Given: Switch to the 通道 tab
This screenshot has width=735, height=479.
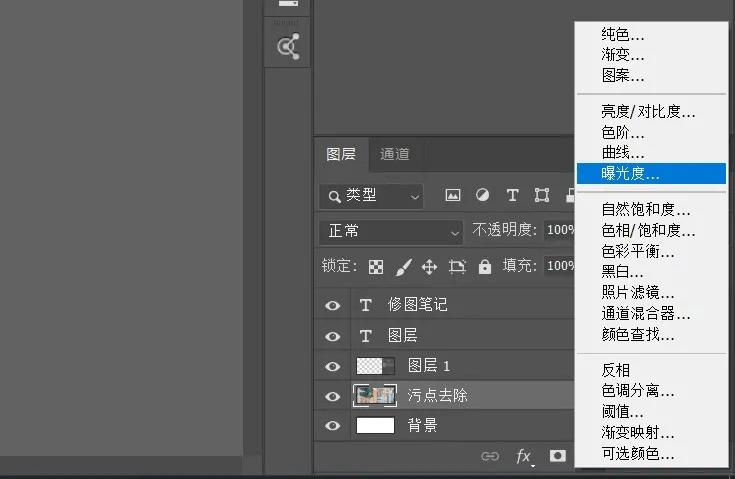Looking at the screenshot, I should (395, 154).
